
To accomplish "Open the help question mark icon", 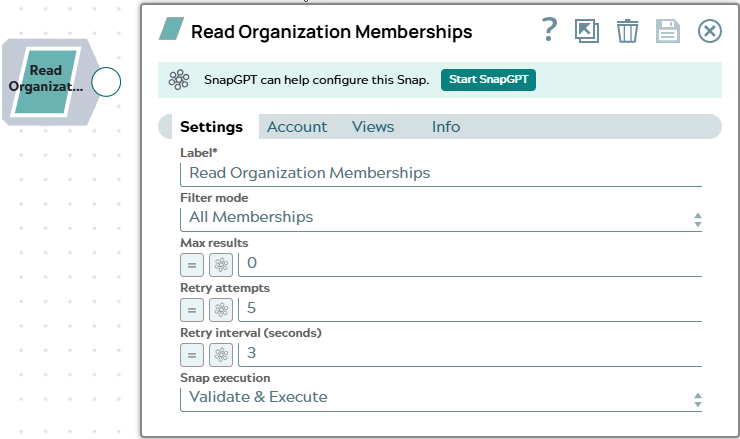I will 549,30.
